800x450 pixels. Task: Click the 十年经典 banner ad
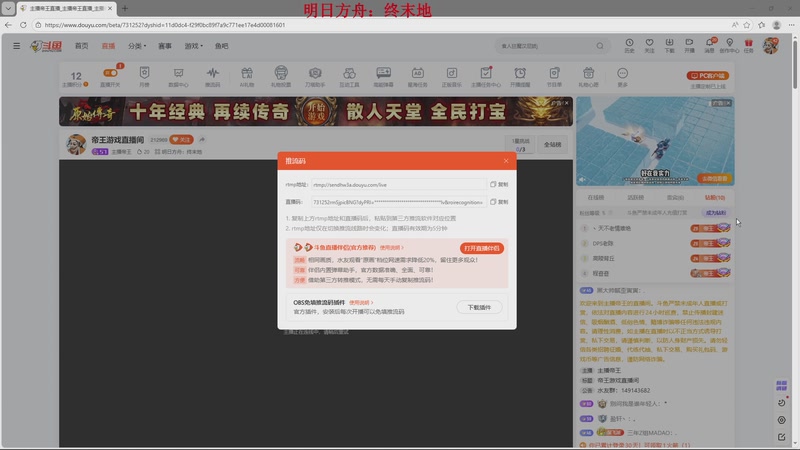316,111
